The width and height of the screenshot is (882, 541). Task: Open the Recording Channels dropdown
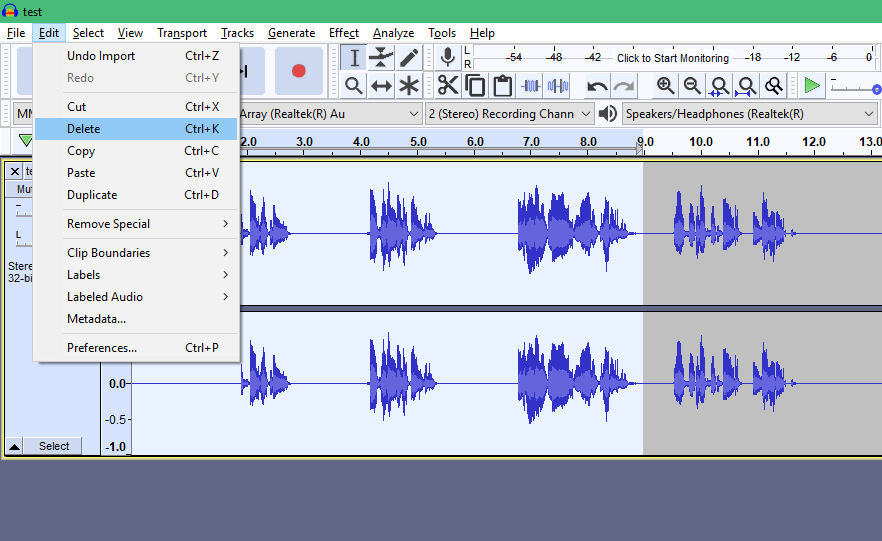point(509,114)
